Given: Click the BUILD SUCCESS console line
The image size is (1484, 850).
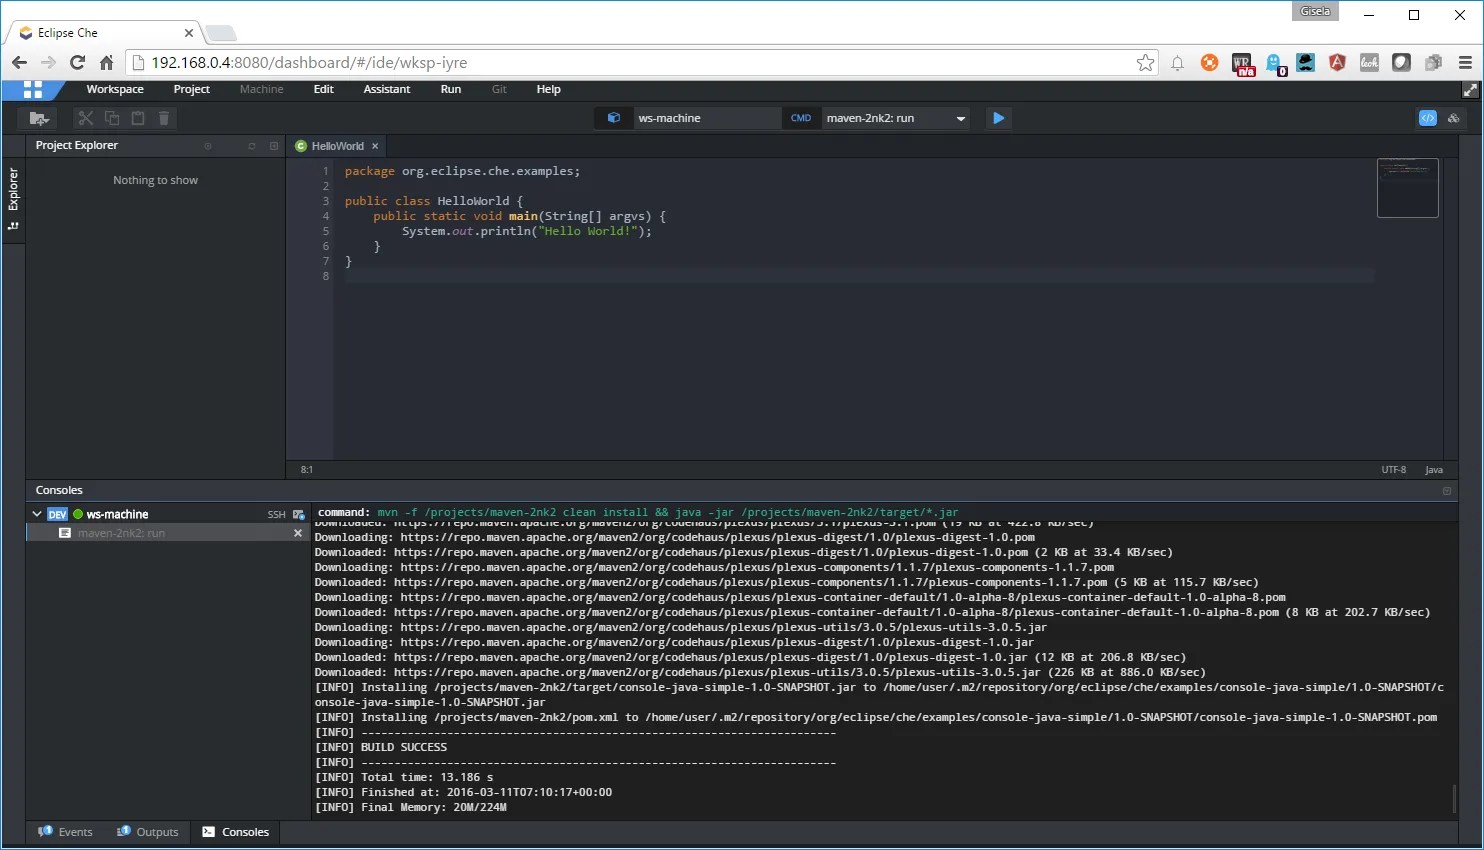Looking at the screenshot, I should (x=381, y=747).
